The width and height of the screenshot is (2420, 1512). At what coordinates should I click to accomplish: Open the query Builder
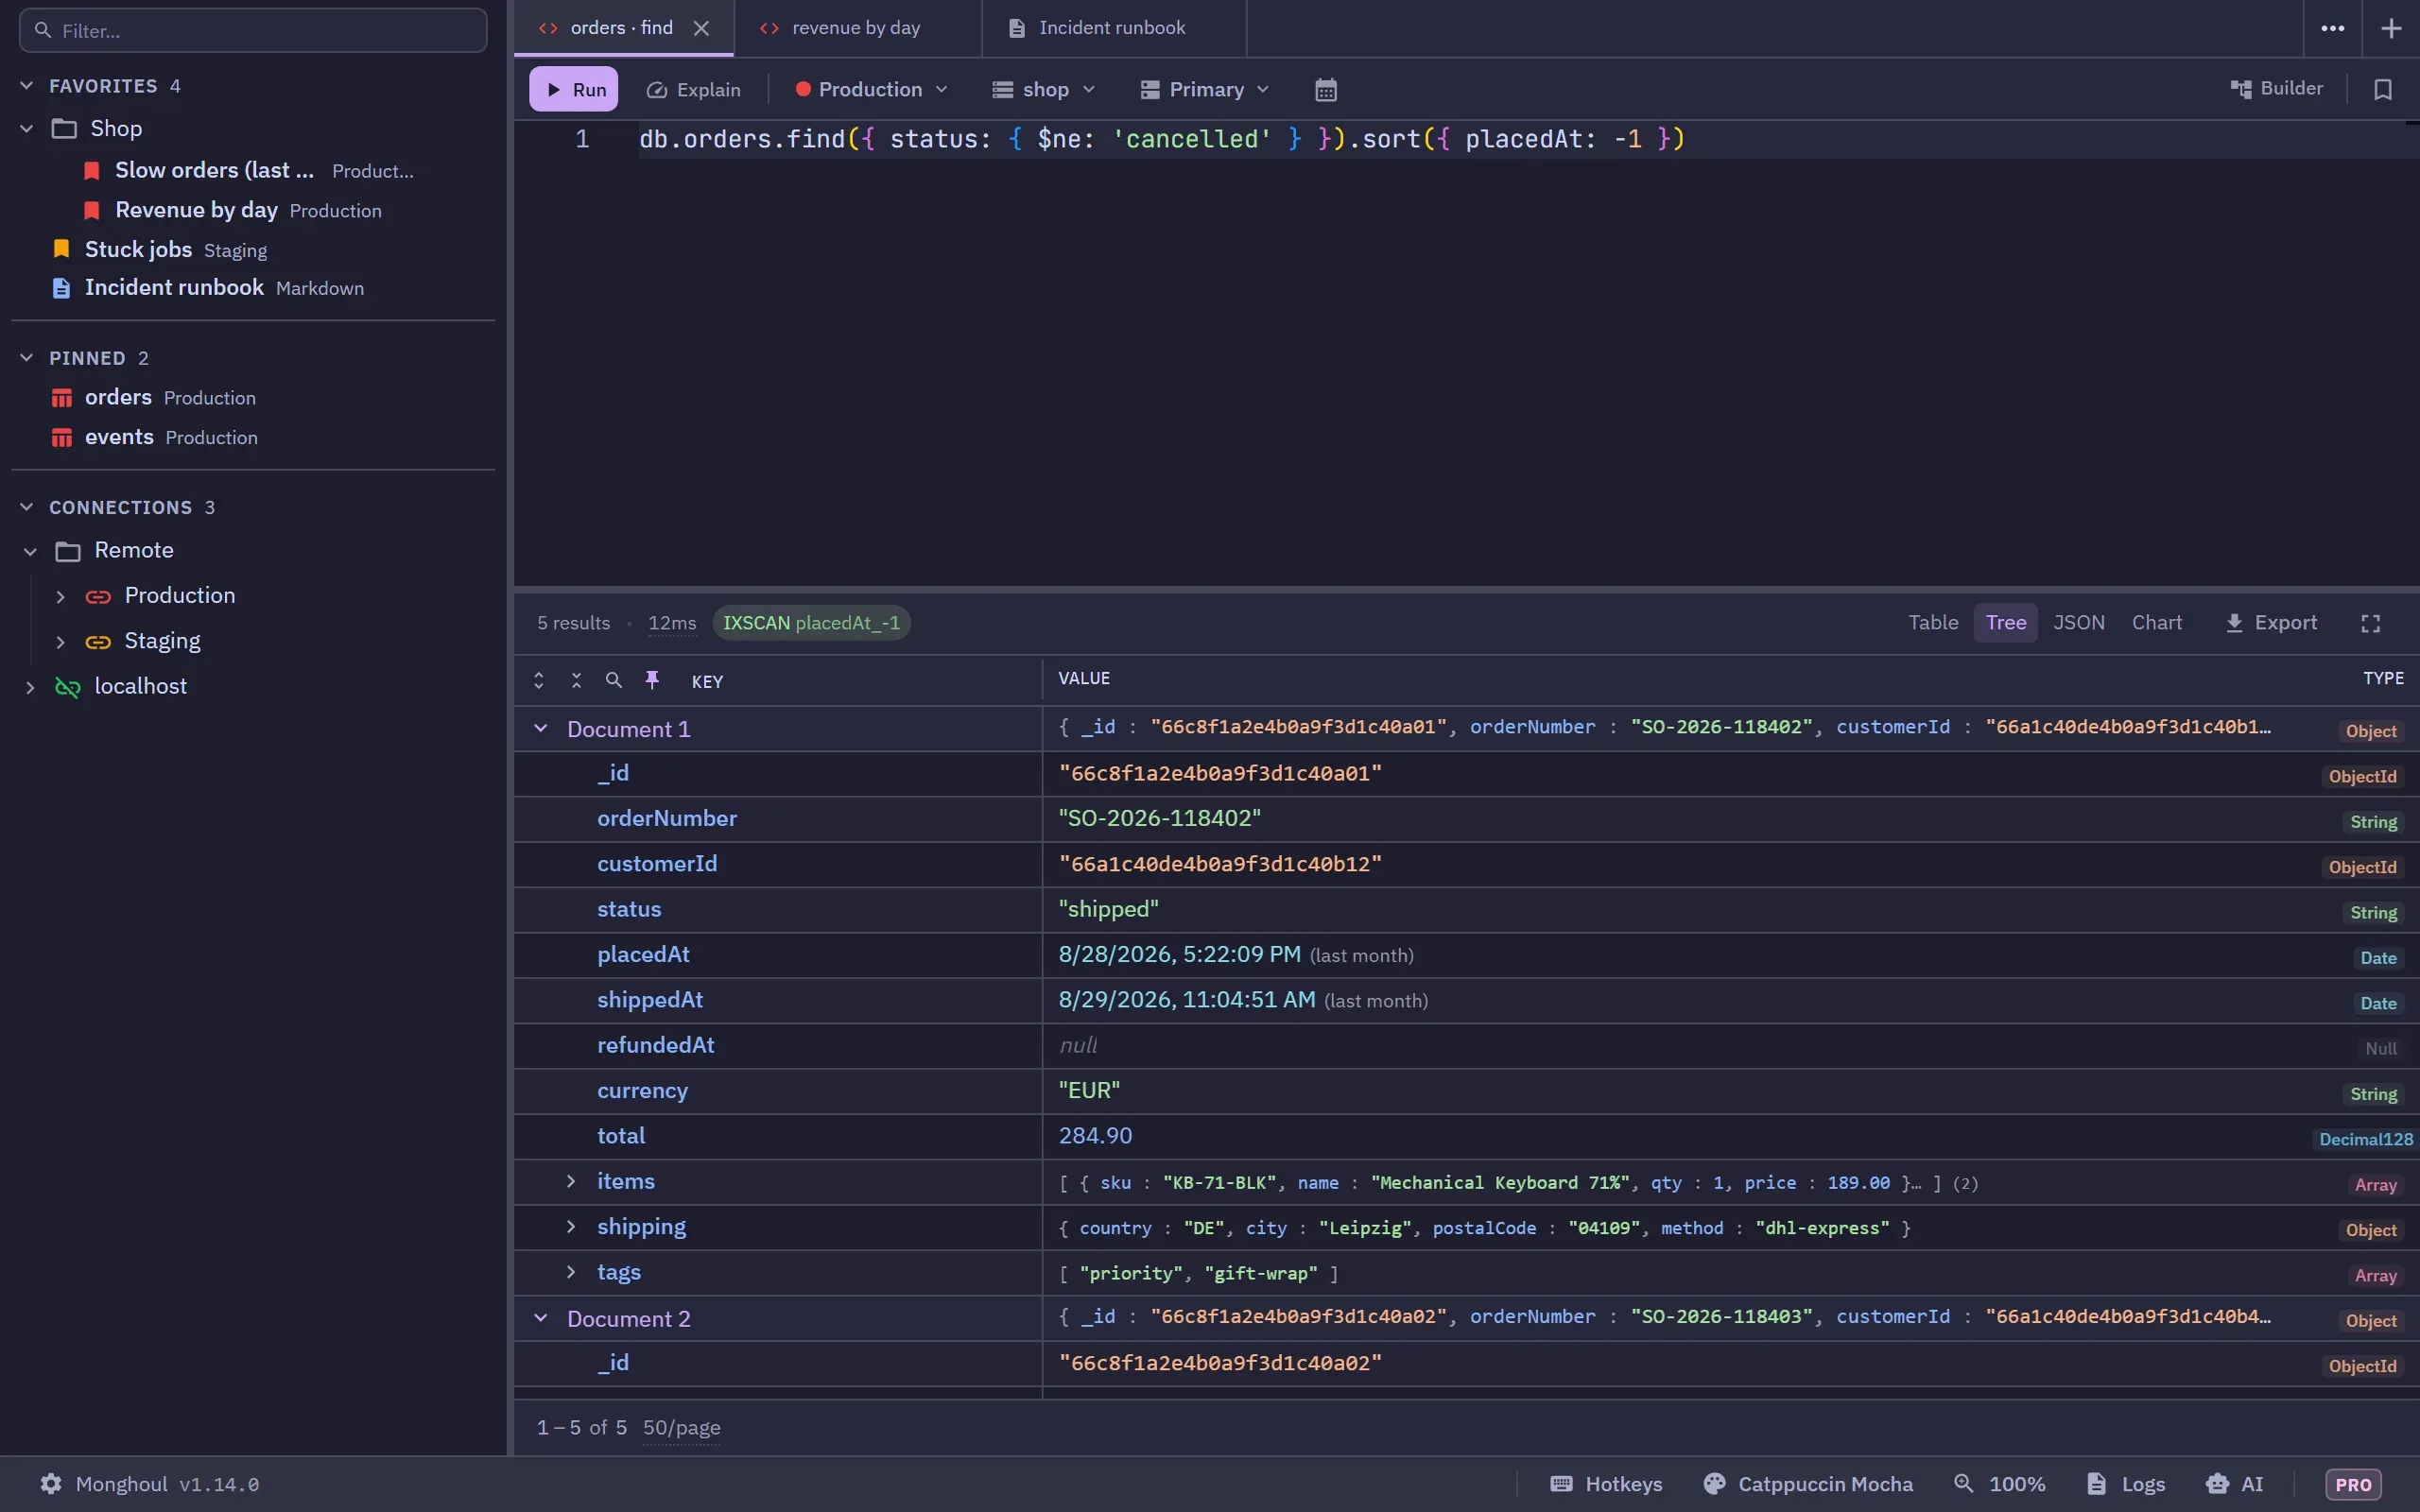coord(2276,89)
